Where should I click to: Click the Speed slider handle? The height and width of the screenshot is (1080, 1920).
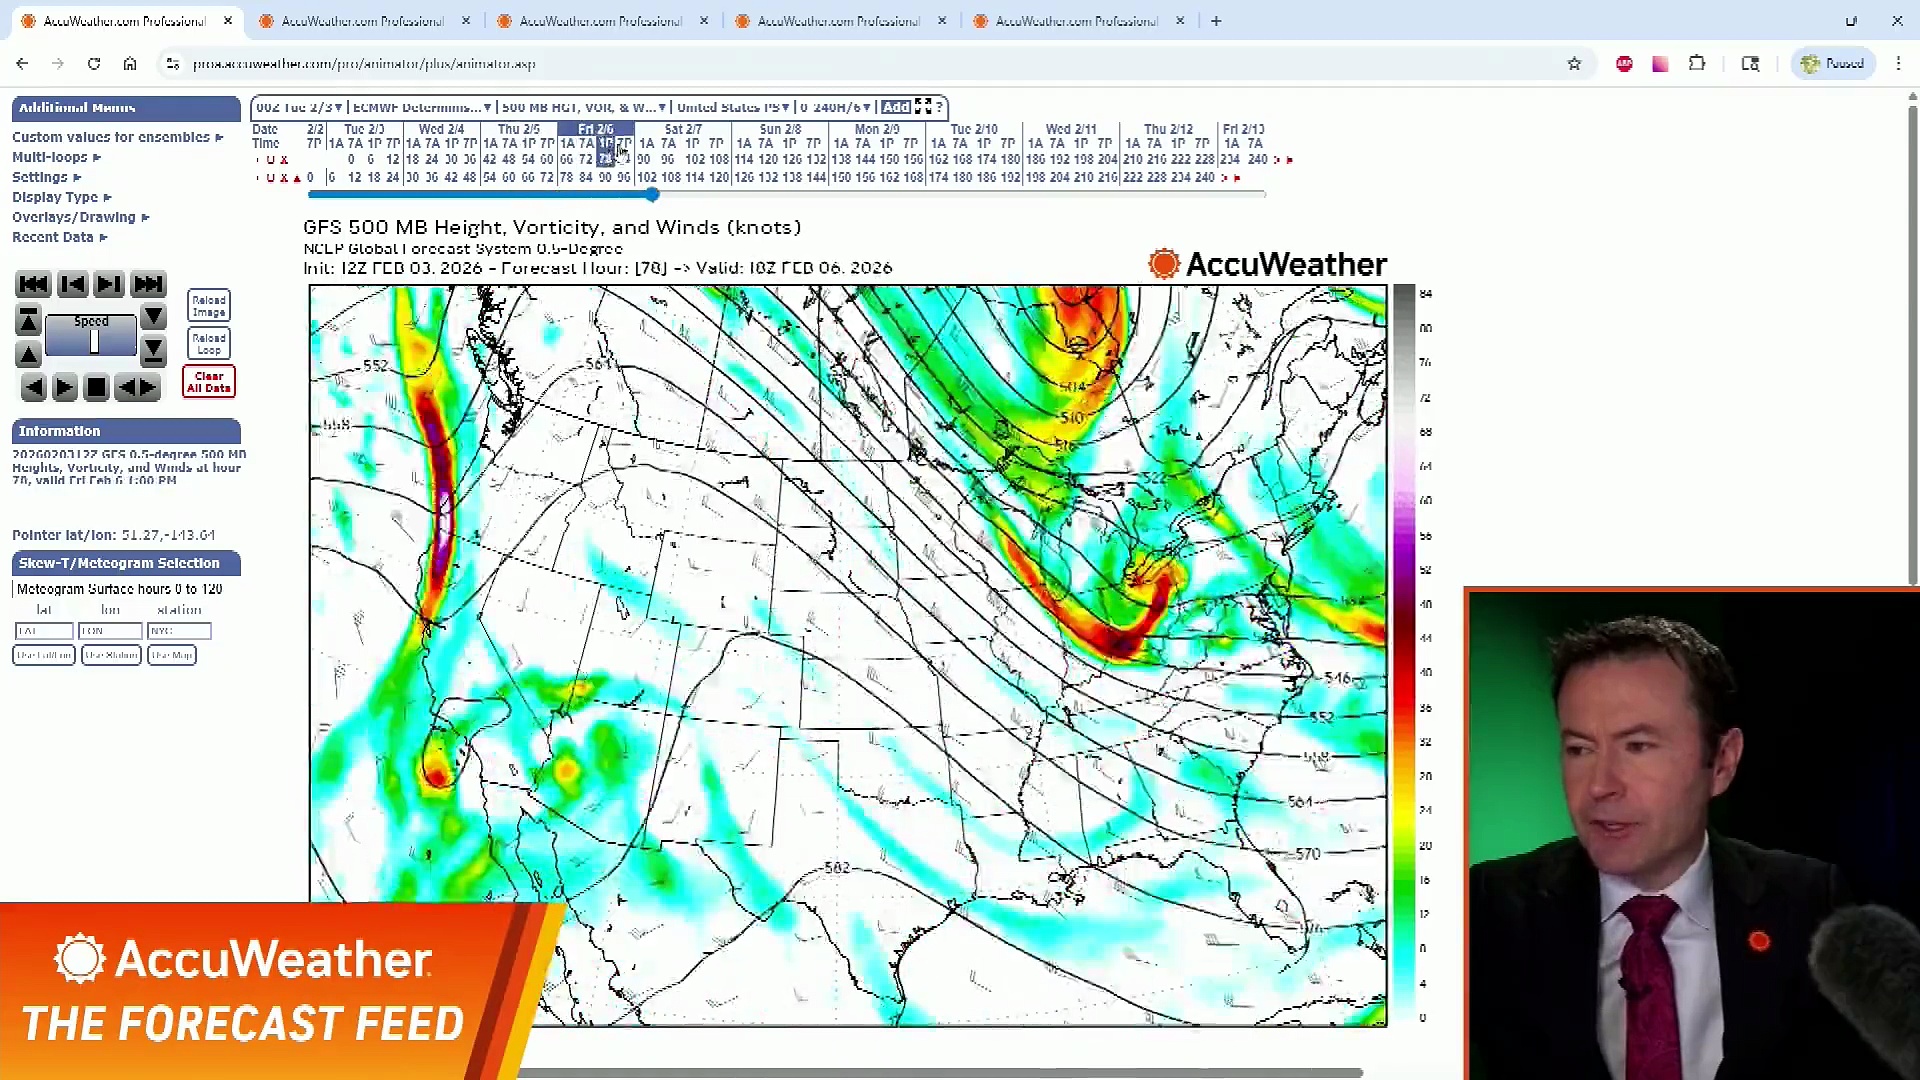pyautogui.click(x=95, y=342)
